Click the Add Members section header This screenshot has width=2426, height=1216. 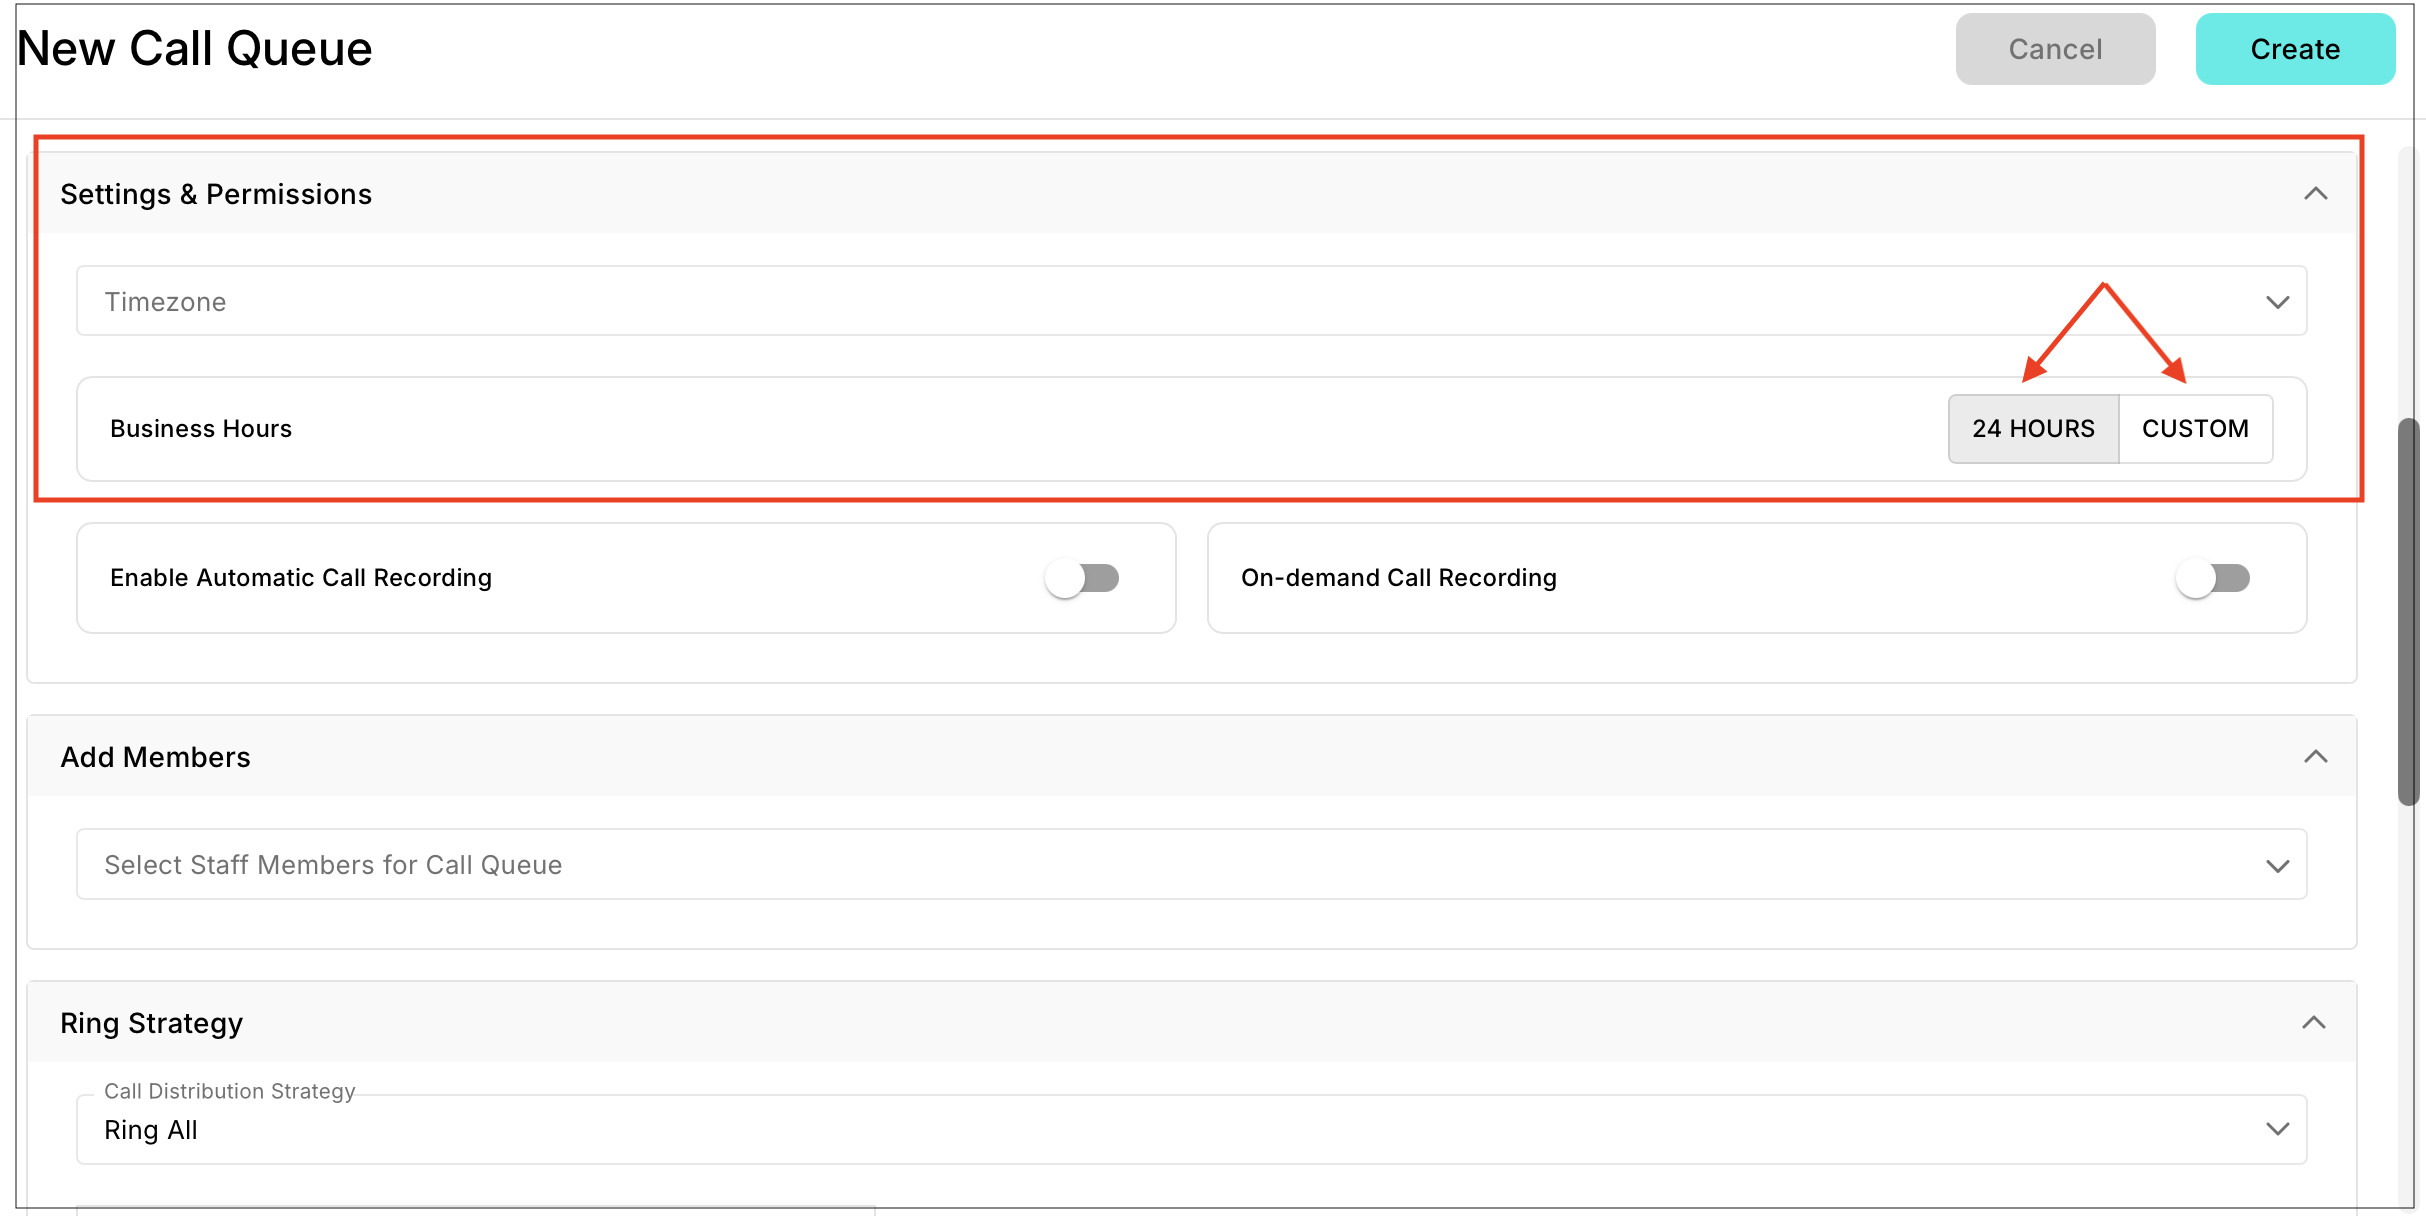point(156,757)
